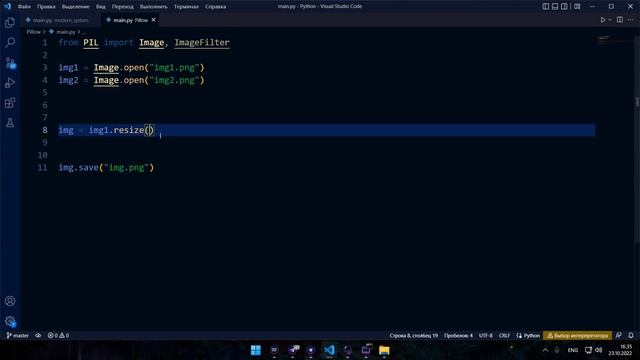Open the Переход menu
The height and width of the screenshot is (360, 640).
coord(122,7)
